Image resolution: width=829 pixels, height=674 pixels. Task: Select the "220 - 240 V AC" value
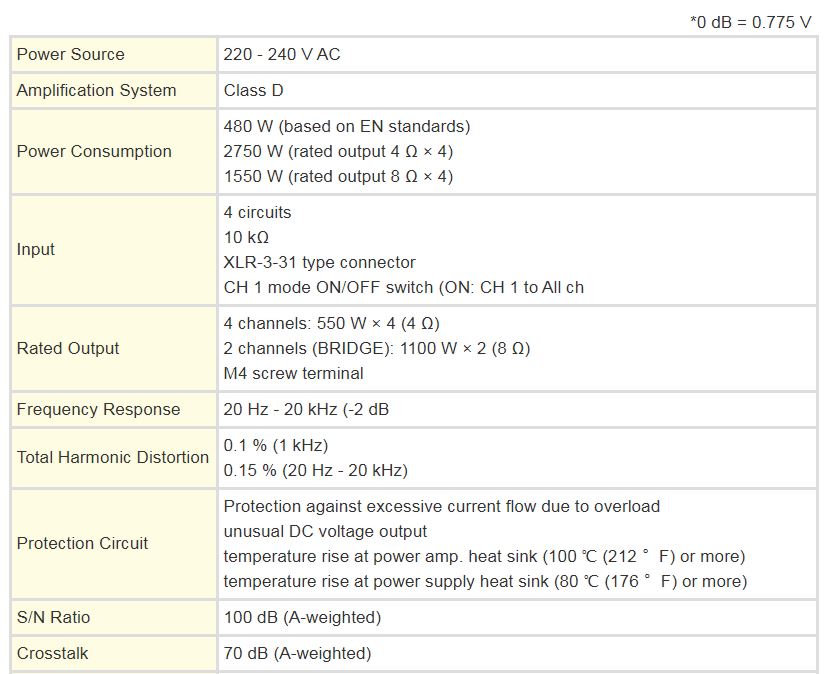click(282, 54)
